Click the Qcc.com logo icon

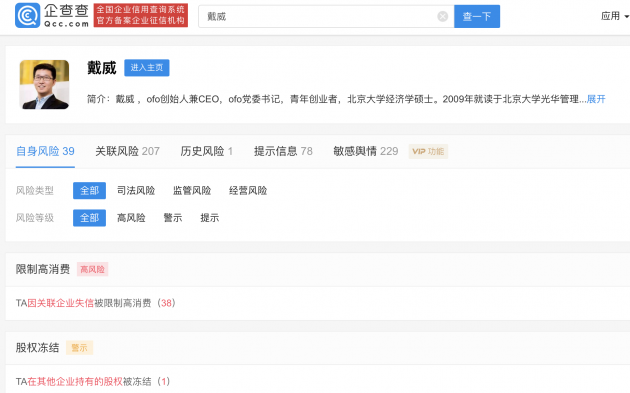(x=27, y=15)
